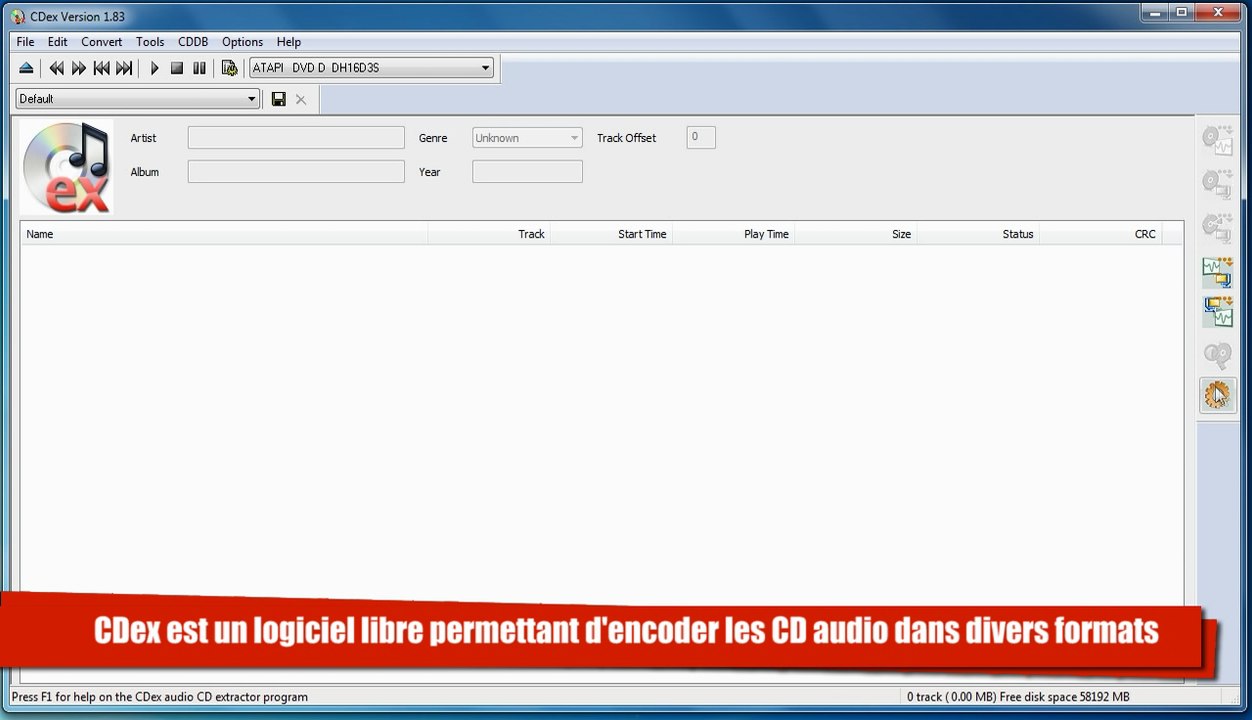
Task: Pause playback with the pause icon
Action: tap(199, 68)
